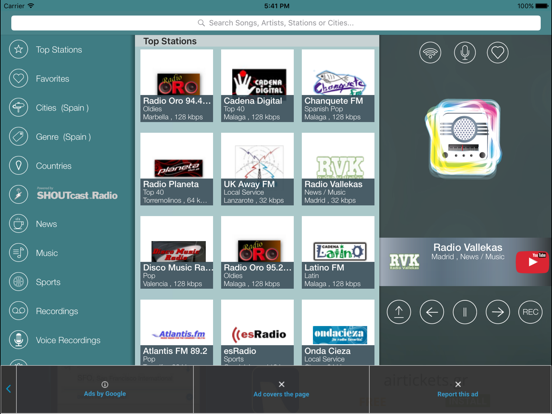The height and width of the screenshot is (414, 552).
Task: Click the radio artwork image
Action: tap(464, 139)
